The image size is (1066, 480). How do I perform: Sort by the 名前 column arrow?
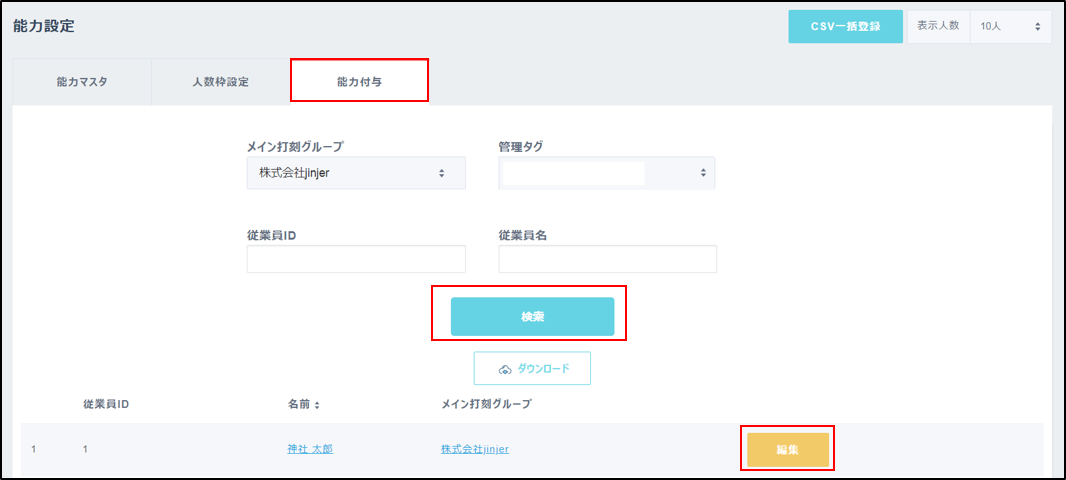coord(318,405)
